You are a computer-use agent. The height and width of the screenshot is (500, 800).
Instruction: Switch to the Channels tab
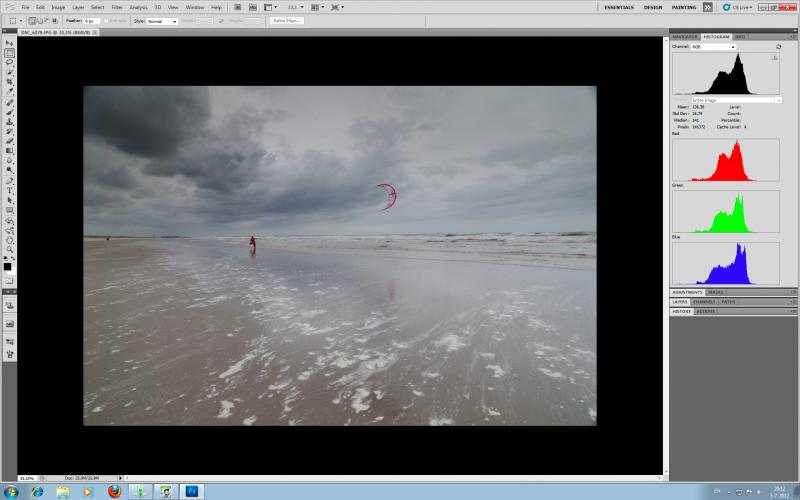click(704, 302)
